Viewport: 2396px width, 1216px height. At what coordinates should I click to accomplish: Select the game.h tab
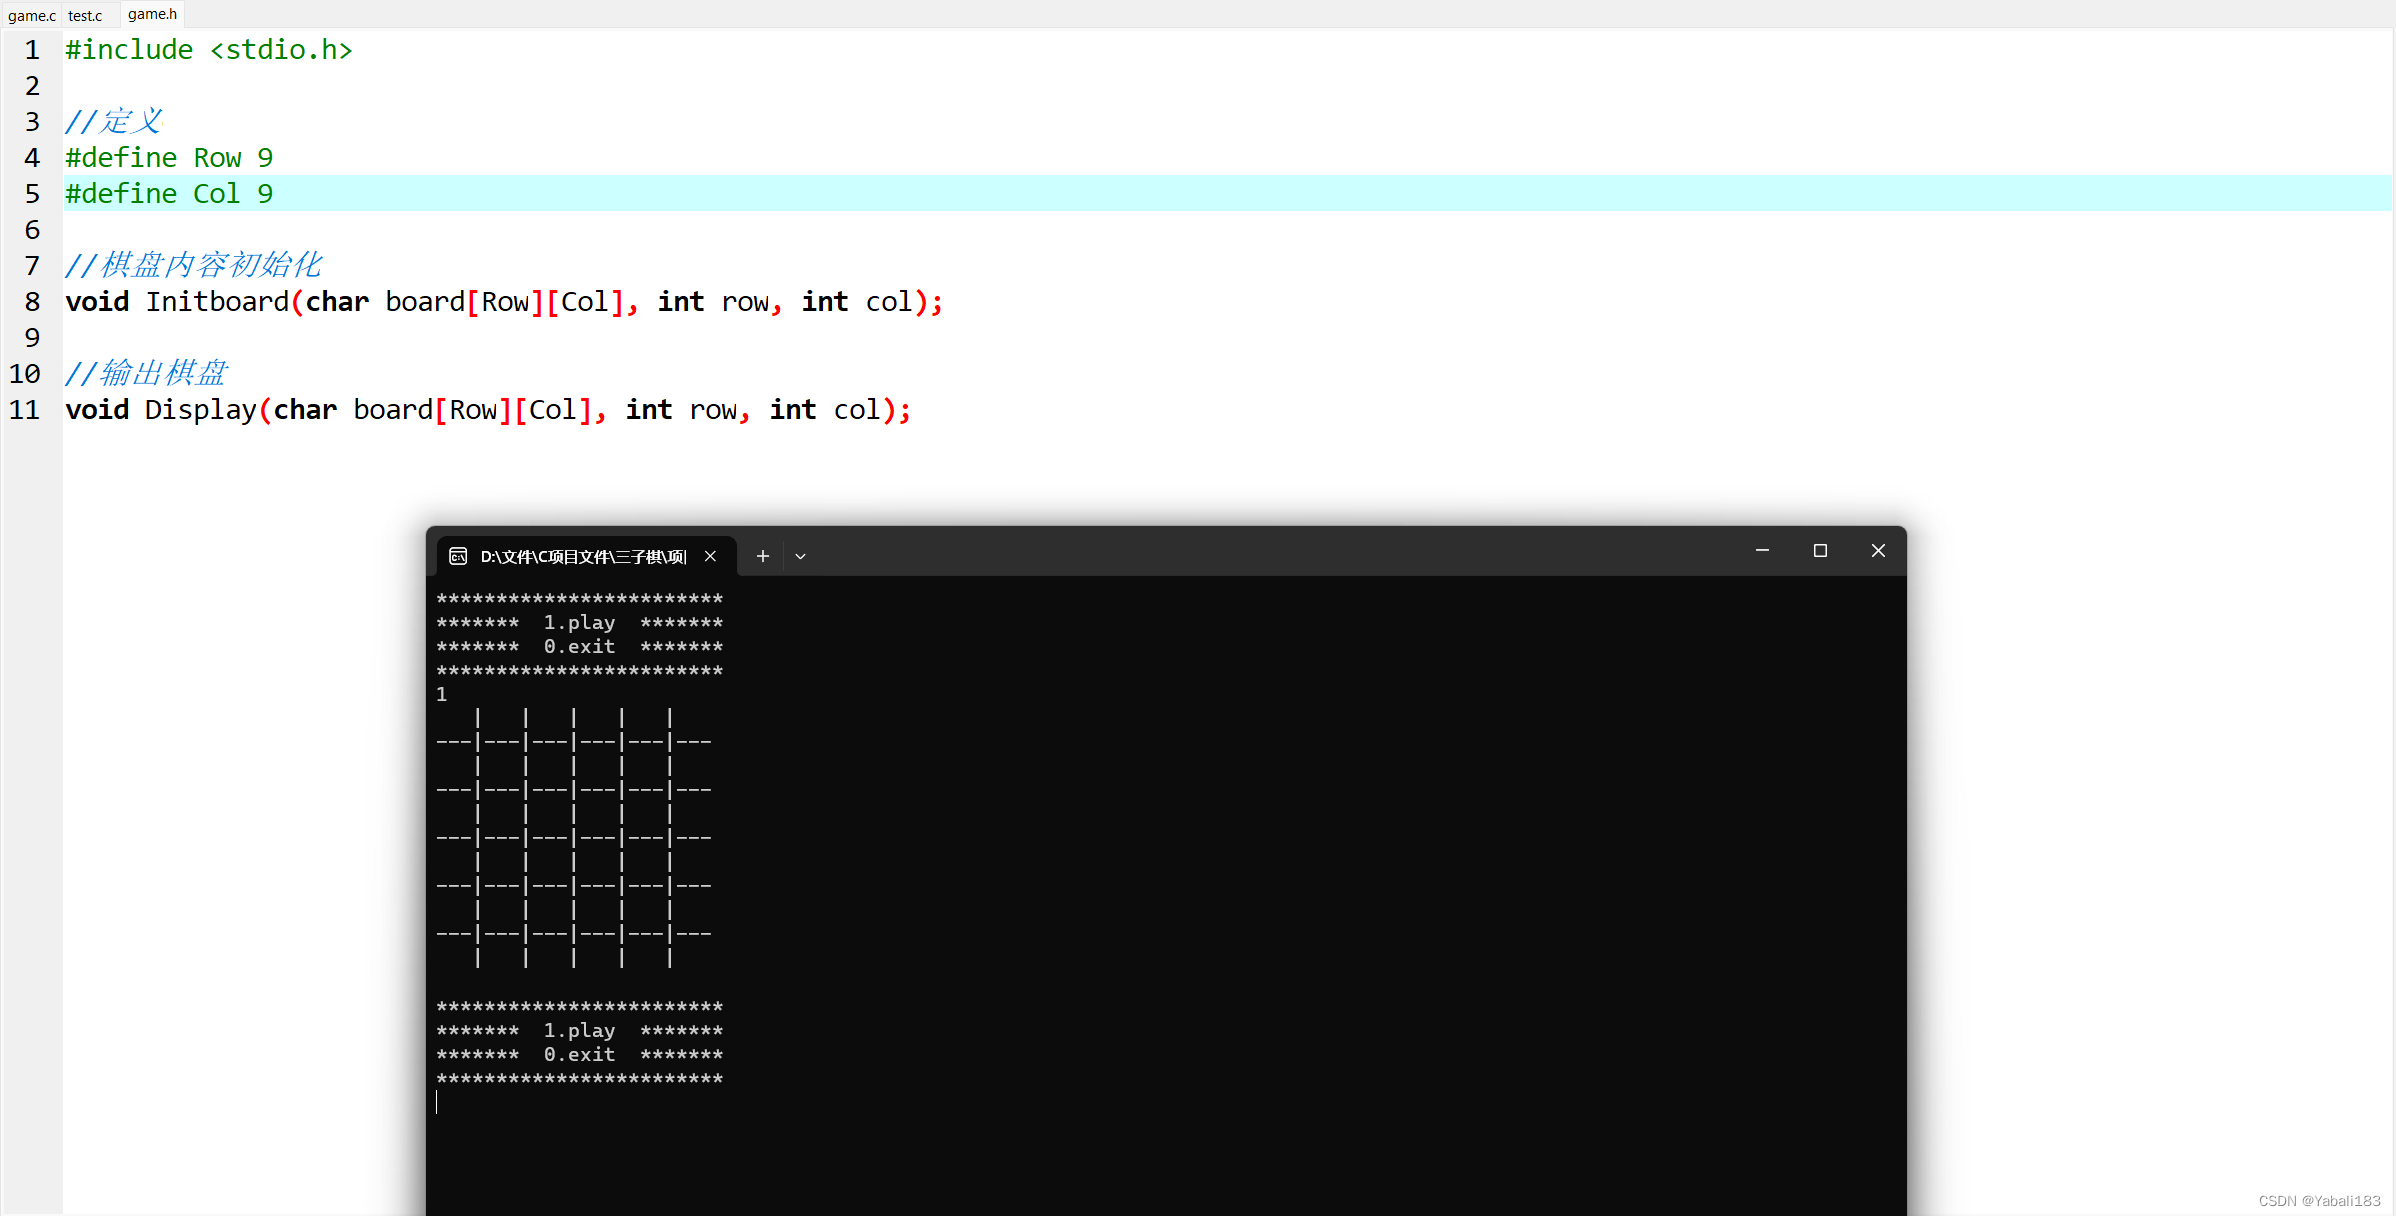(x=152, y=14)
